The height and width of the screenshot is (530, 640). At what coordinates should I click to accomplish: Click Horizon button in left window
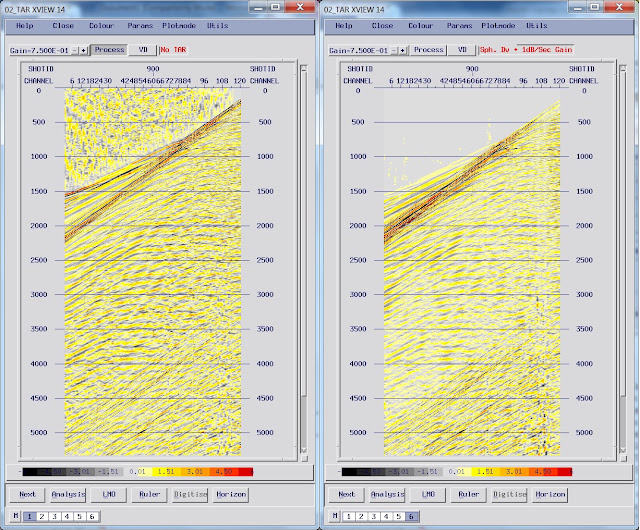231,494
